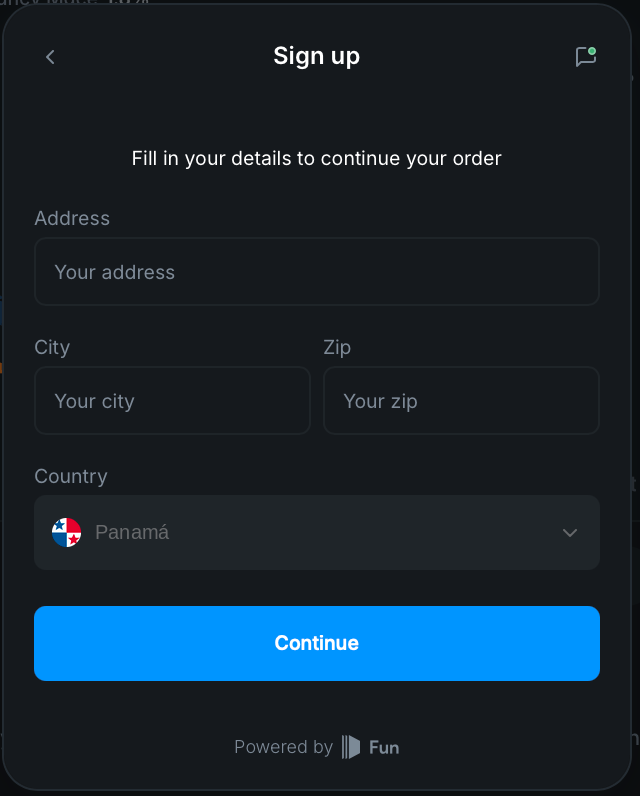Focus the Your zip input field

coord(461,401)
